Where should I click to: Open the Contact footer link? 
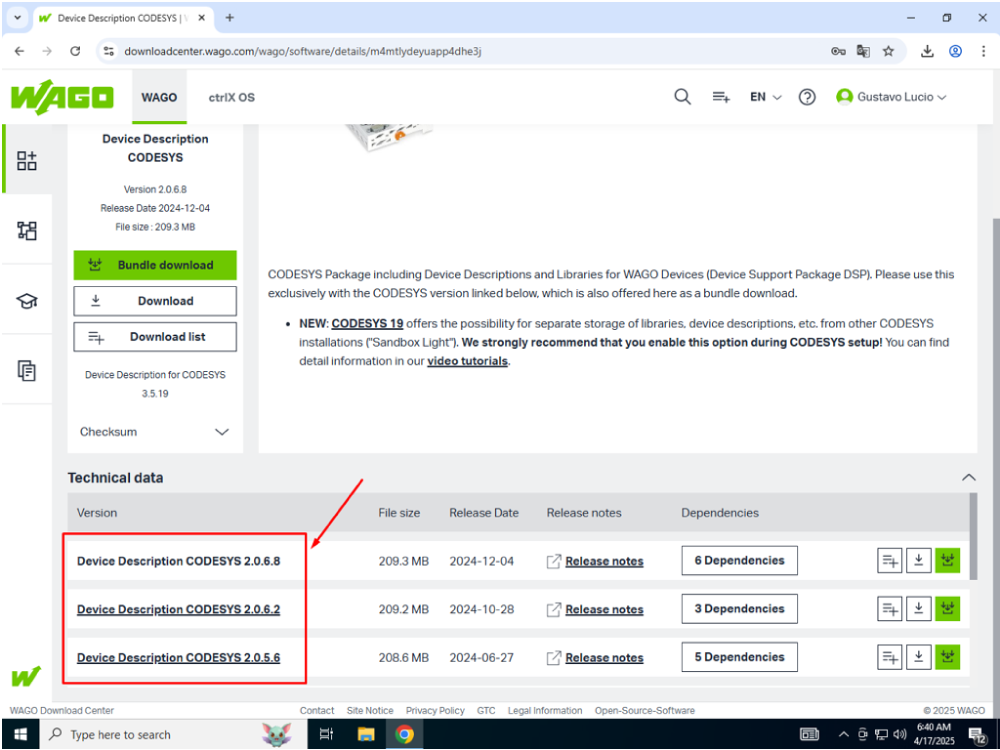(317, 710)
